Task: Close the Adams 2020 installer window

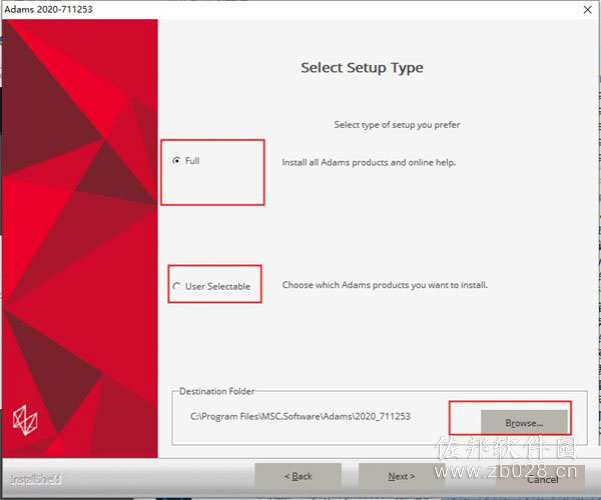Action: (x=588, y=10)
